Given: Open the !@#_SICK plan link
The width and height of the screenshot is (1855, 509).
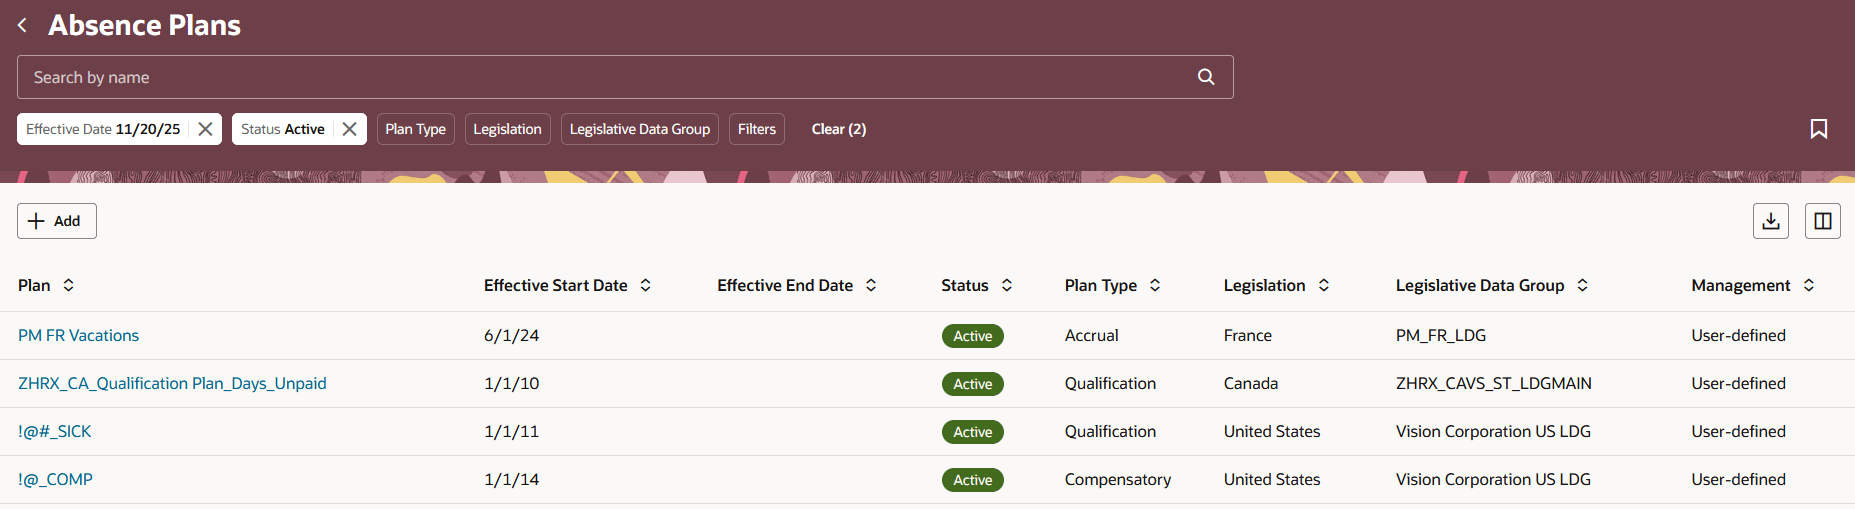Looking at the screenshot, I should click(54, 431).
